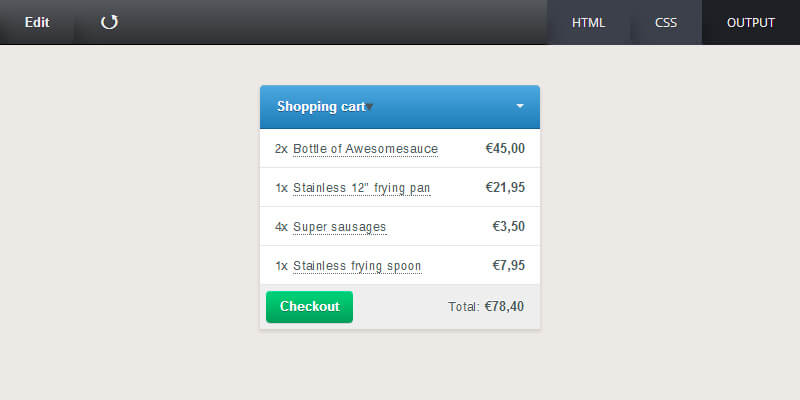Open the Stainless 12" frying pan link

[361, 188]
